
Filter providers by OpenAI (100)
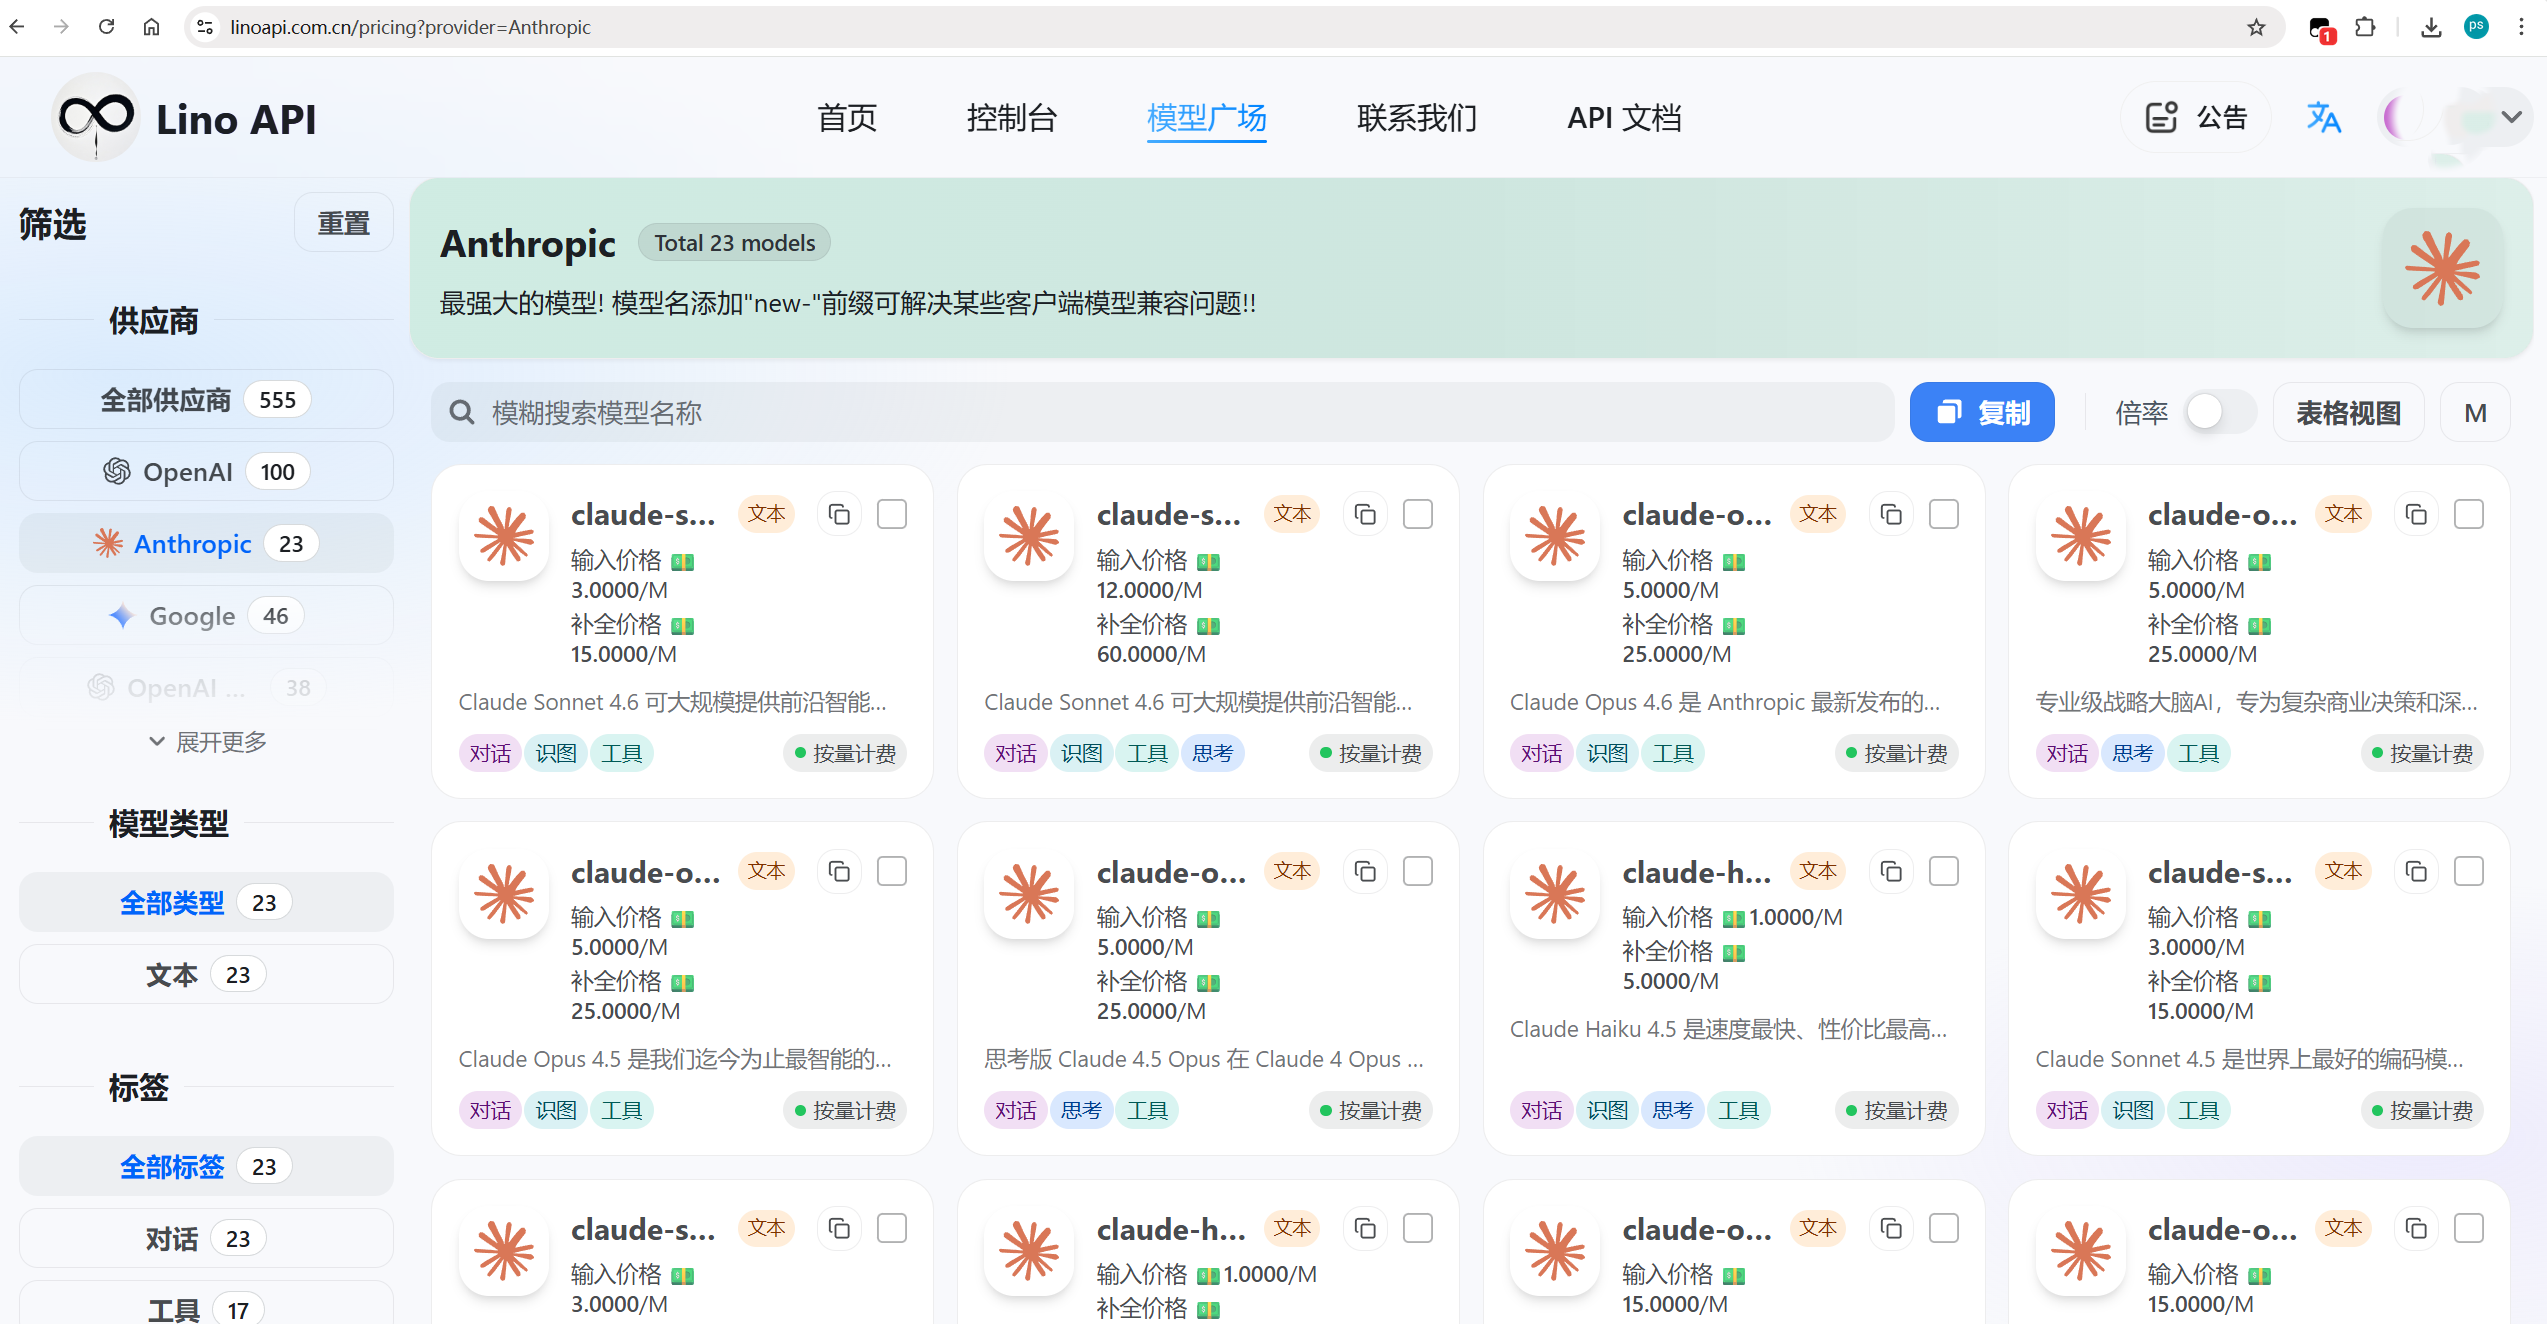[x=206, y=471]
